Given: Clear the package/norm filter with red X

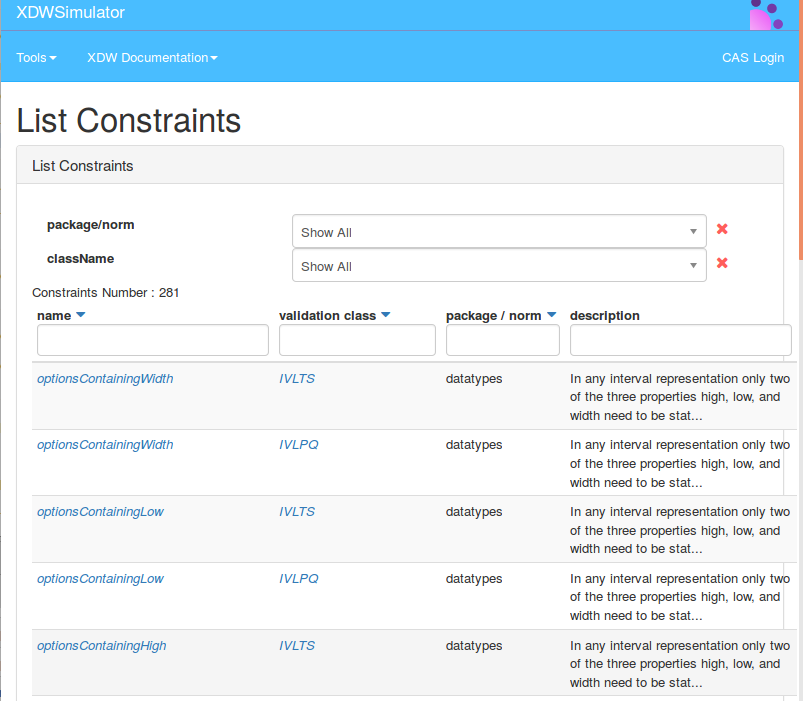Looking at the screenshot, I should [722, 229].
